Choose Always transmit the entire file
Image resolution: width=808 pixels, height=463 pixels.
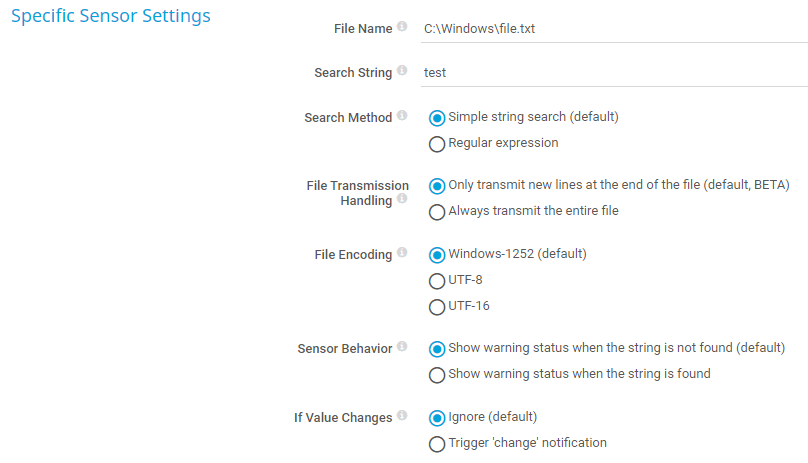pyautogui.click(x=437, y=212)
